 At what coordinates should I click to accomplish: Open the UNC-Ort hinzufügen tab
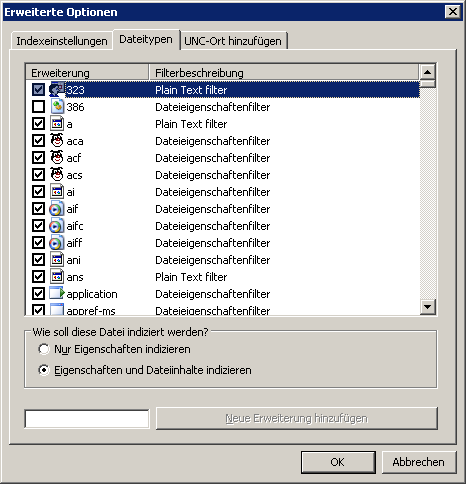coord(233,41)
